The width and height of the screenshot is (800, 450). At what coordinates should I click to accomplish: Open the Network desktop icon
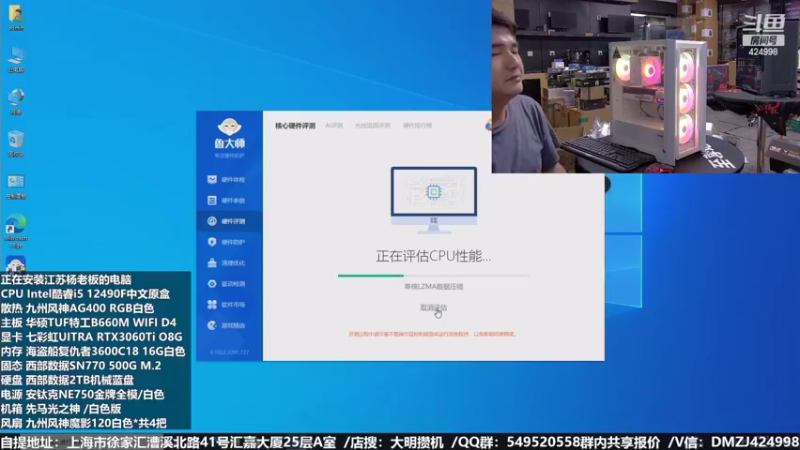[x=16, y=102]
